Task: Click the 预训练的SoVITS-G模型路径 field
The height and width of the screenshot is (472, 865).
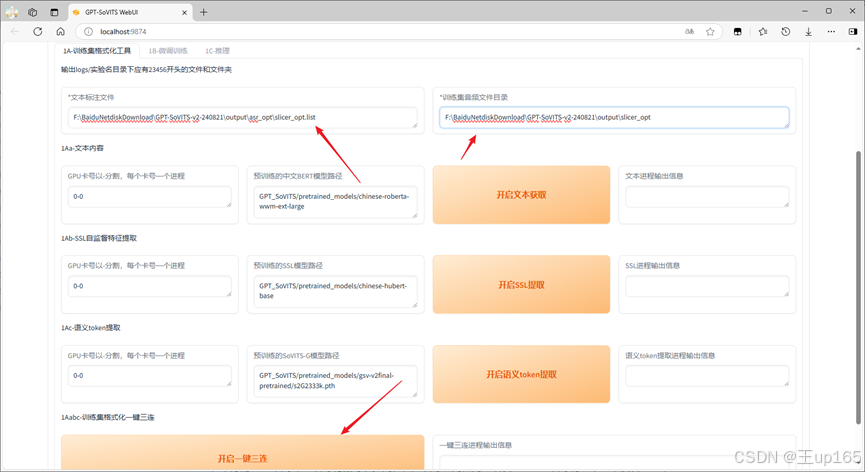Action: click(x=335, y=381)
